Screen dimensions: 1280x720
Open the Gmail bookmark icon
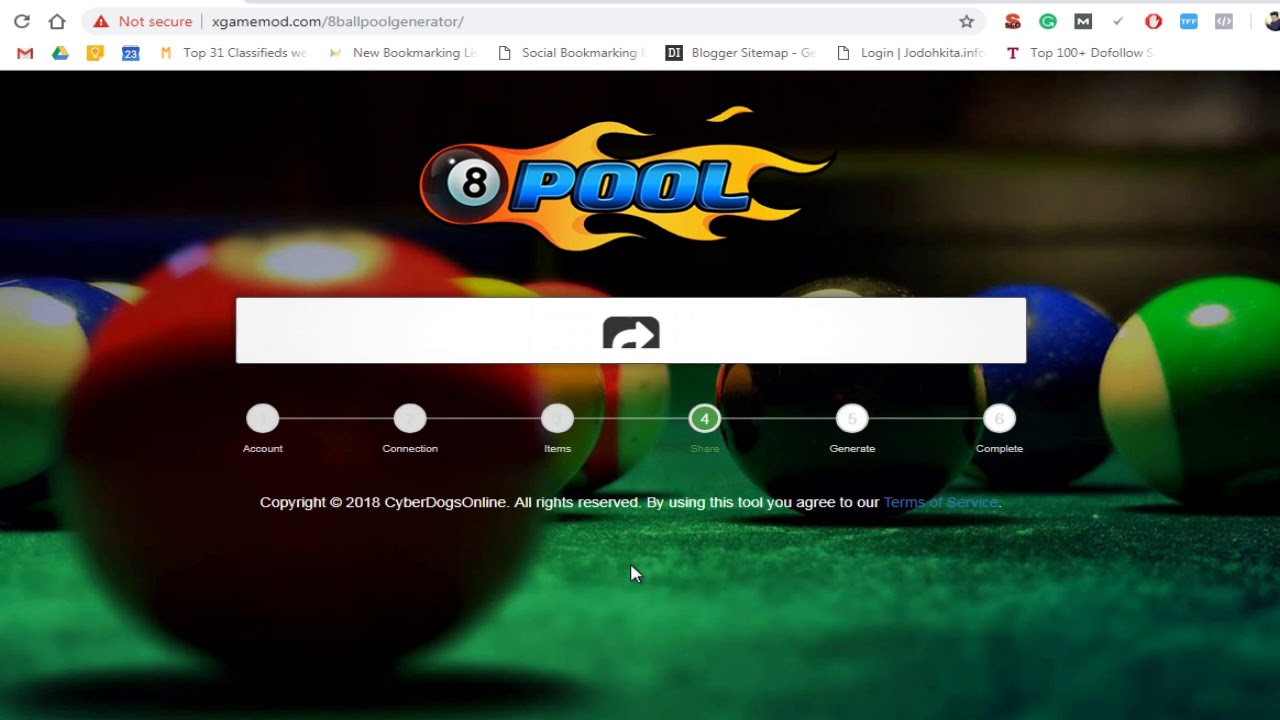pos(25,53)
